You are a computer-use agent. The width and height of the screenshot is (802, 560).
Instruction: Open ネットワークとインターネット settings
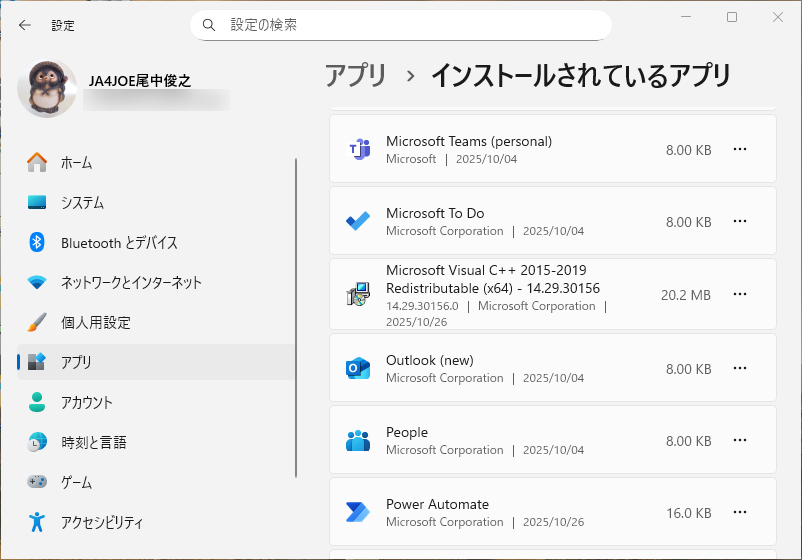tap(130, 282)
